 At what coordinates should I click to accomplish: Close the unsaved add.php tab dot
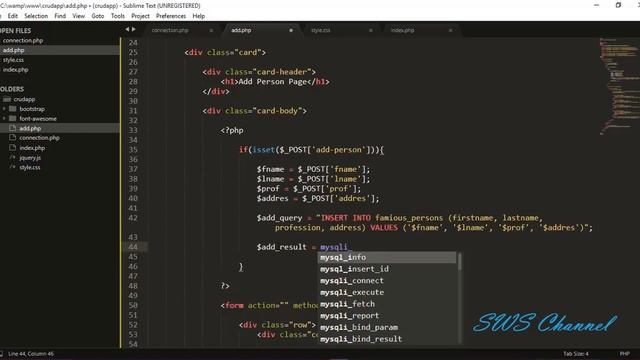click(x=291, y=30)
